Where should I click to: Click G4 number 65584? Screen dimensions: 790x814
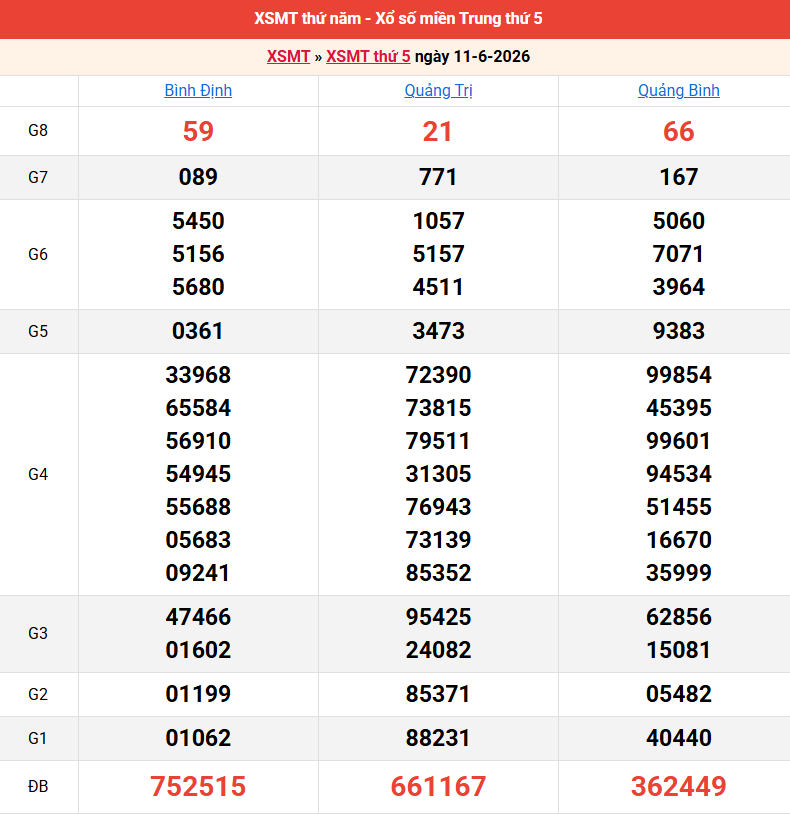point(198,408)
